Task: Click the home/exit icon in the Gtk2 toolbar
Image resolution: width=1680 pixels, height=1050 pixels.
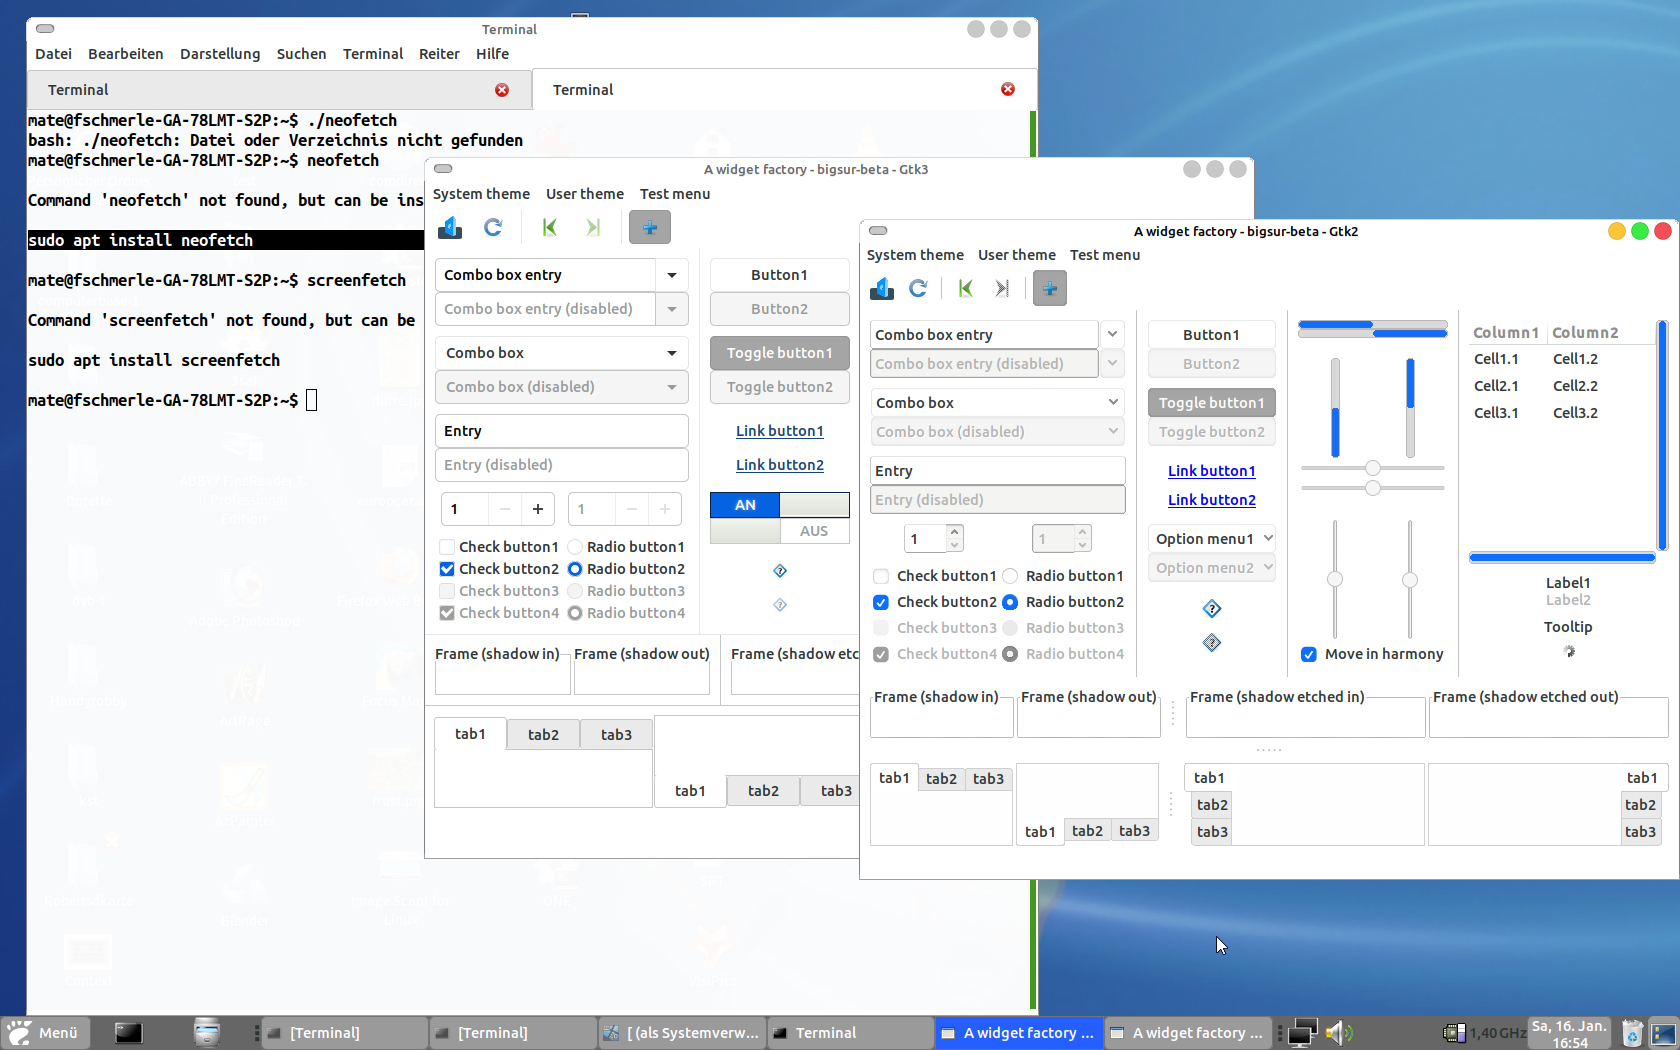Action: pyautogui.click(x=882, y=289)
